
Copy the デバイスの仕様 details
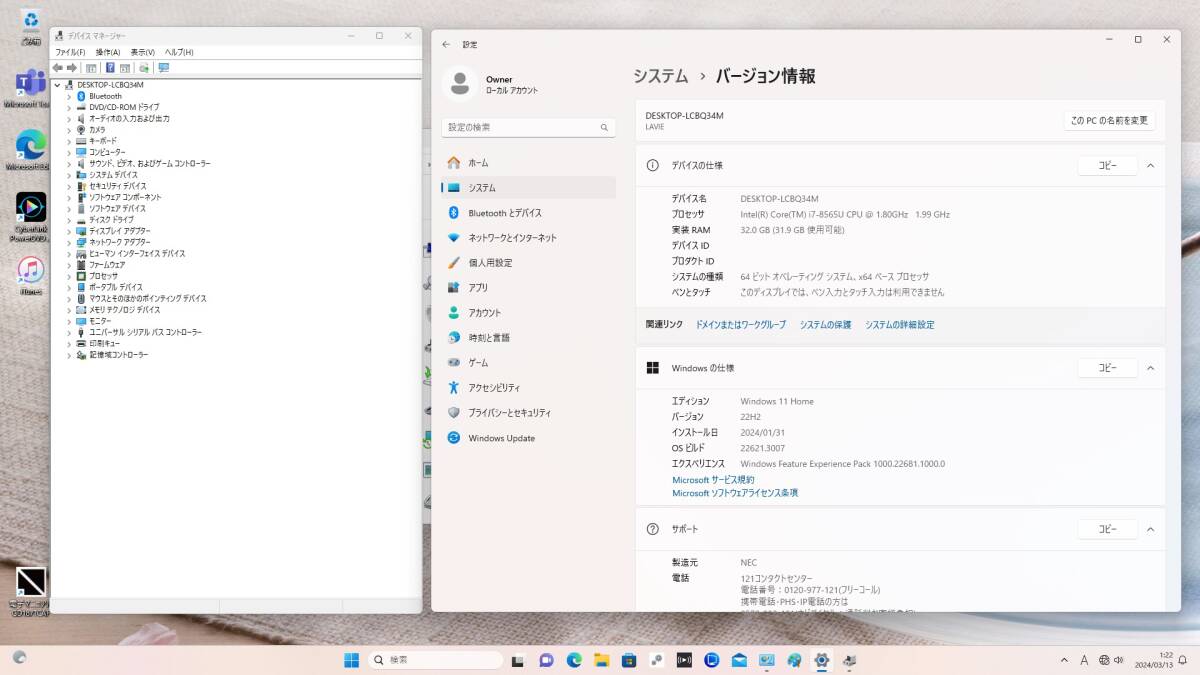(x=1107, y=165)
